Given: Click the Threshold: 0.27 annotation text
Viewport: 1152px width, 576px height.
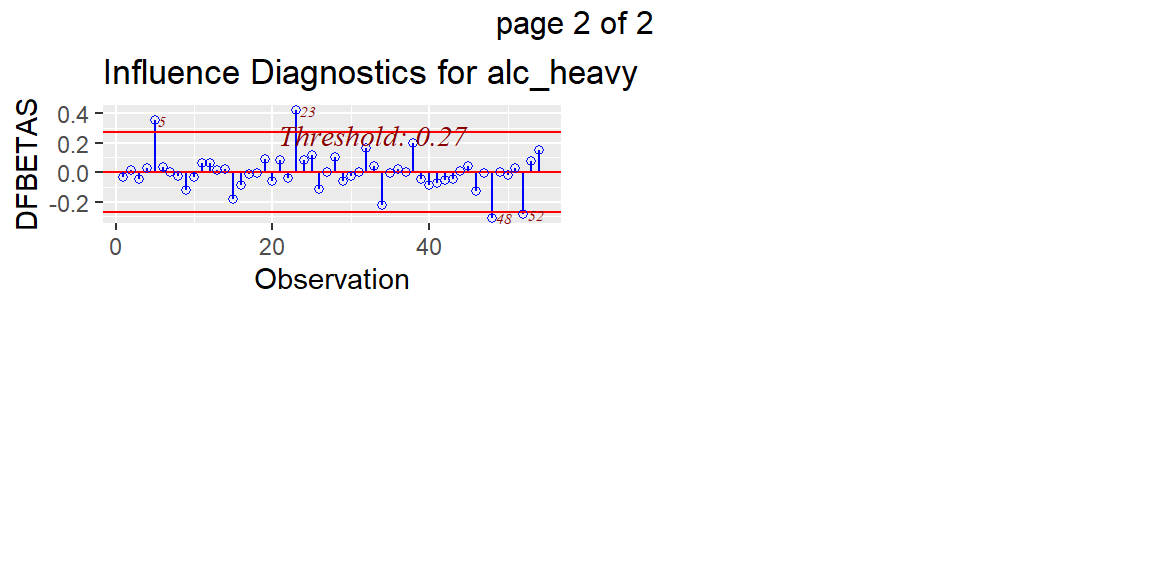Looking at the screenshot, I should coord(373,137).
